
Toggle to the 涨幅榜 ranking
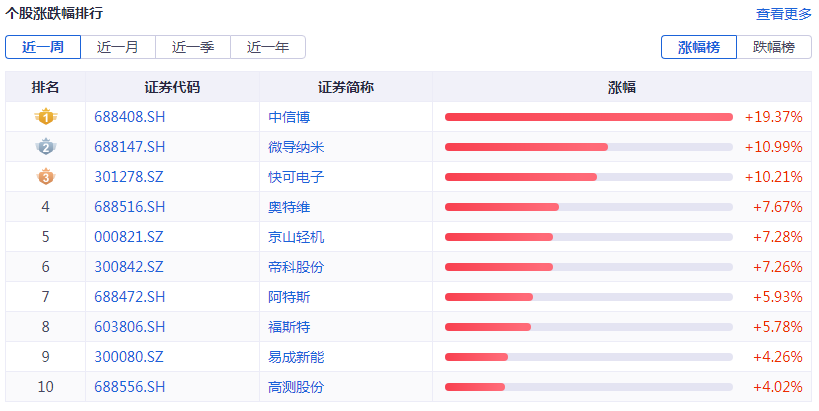(699, 47)
